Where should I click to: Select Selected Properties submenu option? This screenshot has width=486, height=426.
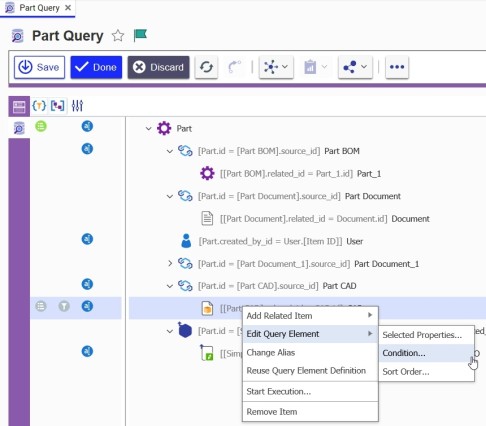426,335
